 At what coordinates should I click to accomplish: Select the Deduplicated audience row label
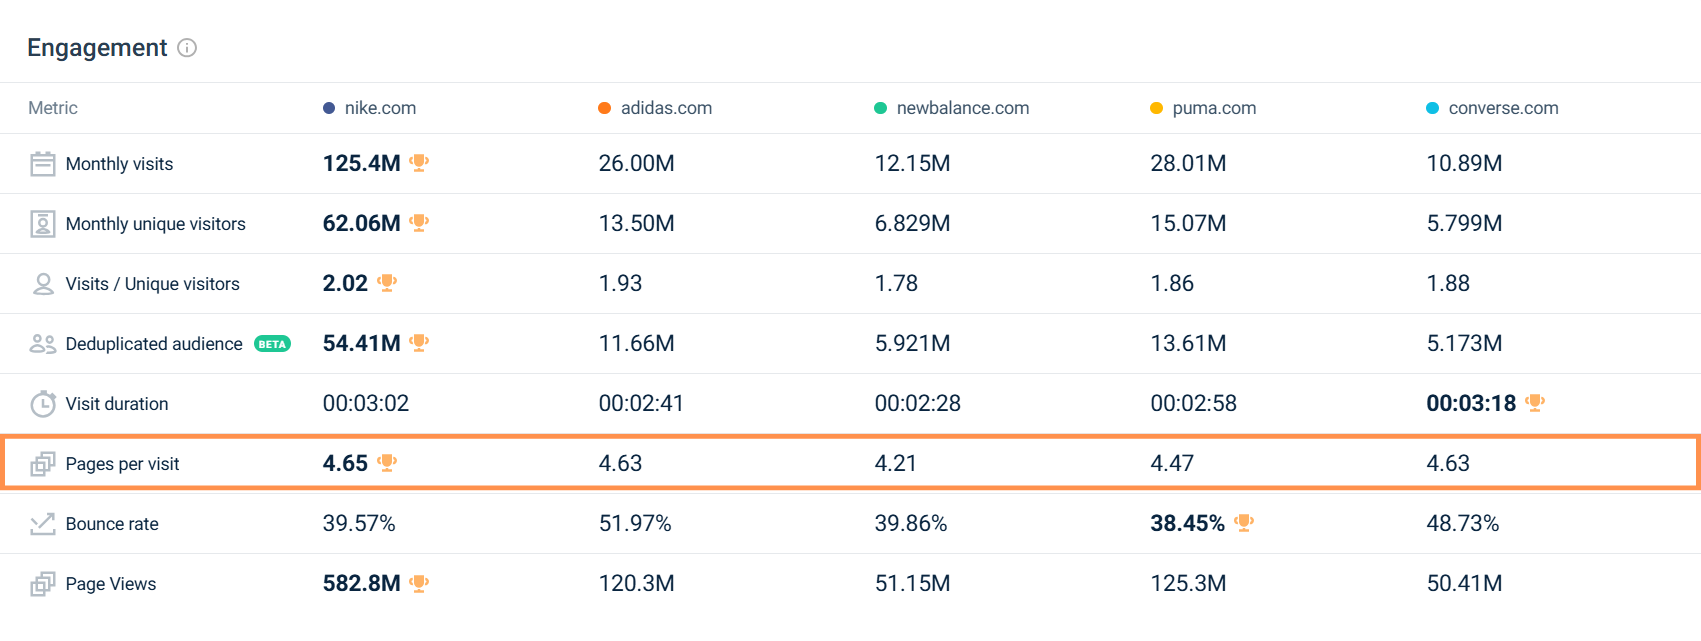pos(154,344)
